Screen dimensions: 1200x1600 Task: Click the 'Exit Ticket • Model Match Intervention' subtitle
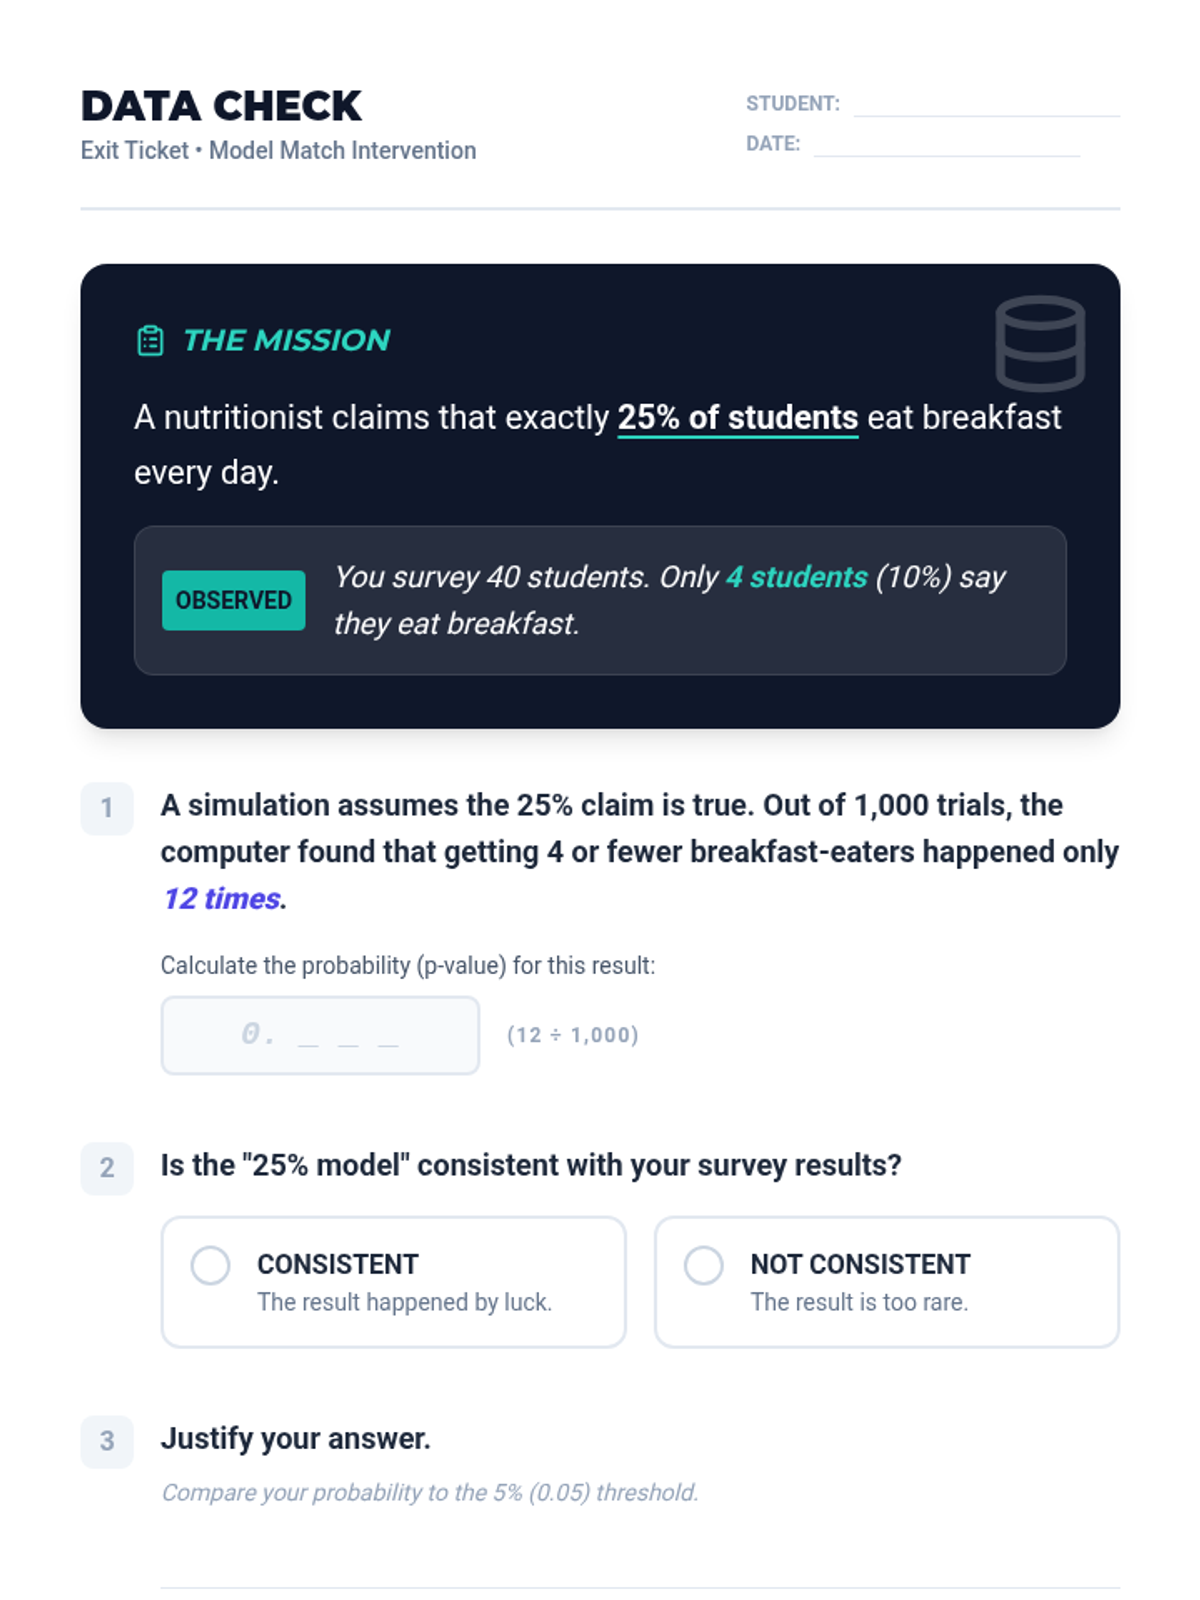[x=278, y=150]
